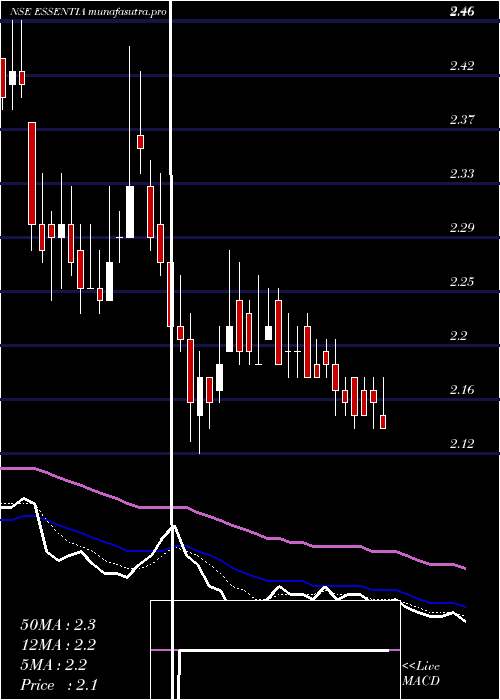Click the 'Price : 2.1' readout
The width and height of the screenshot is (500, 700).
click(59, 685)
